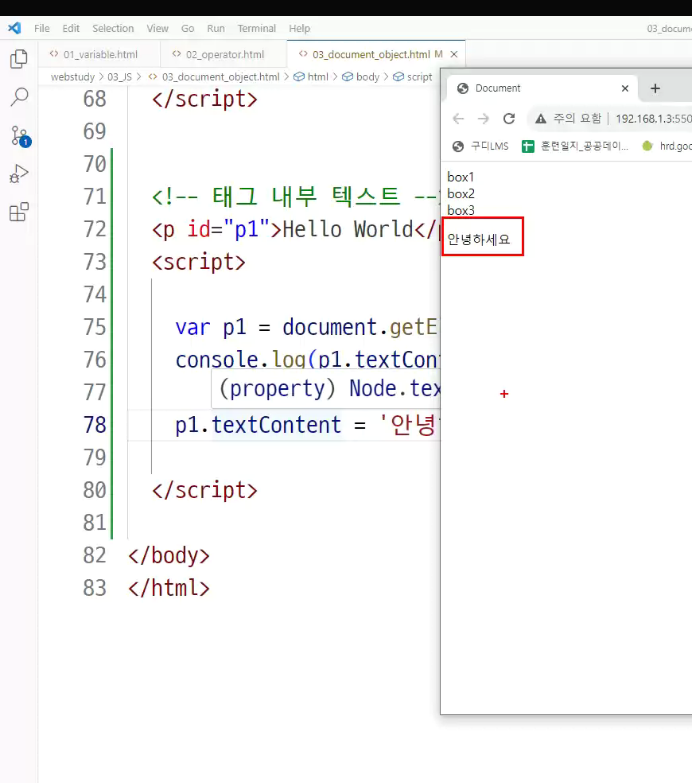Screen dimensions: 692x783
Task: Open the Terminal menu
Action: (x=257, y=28)
